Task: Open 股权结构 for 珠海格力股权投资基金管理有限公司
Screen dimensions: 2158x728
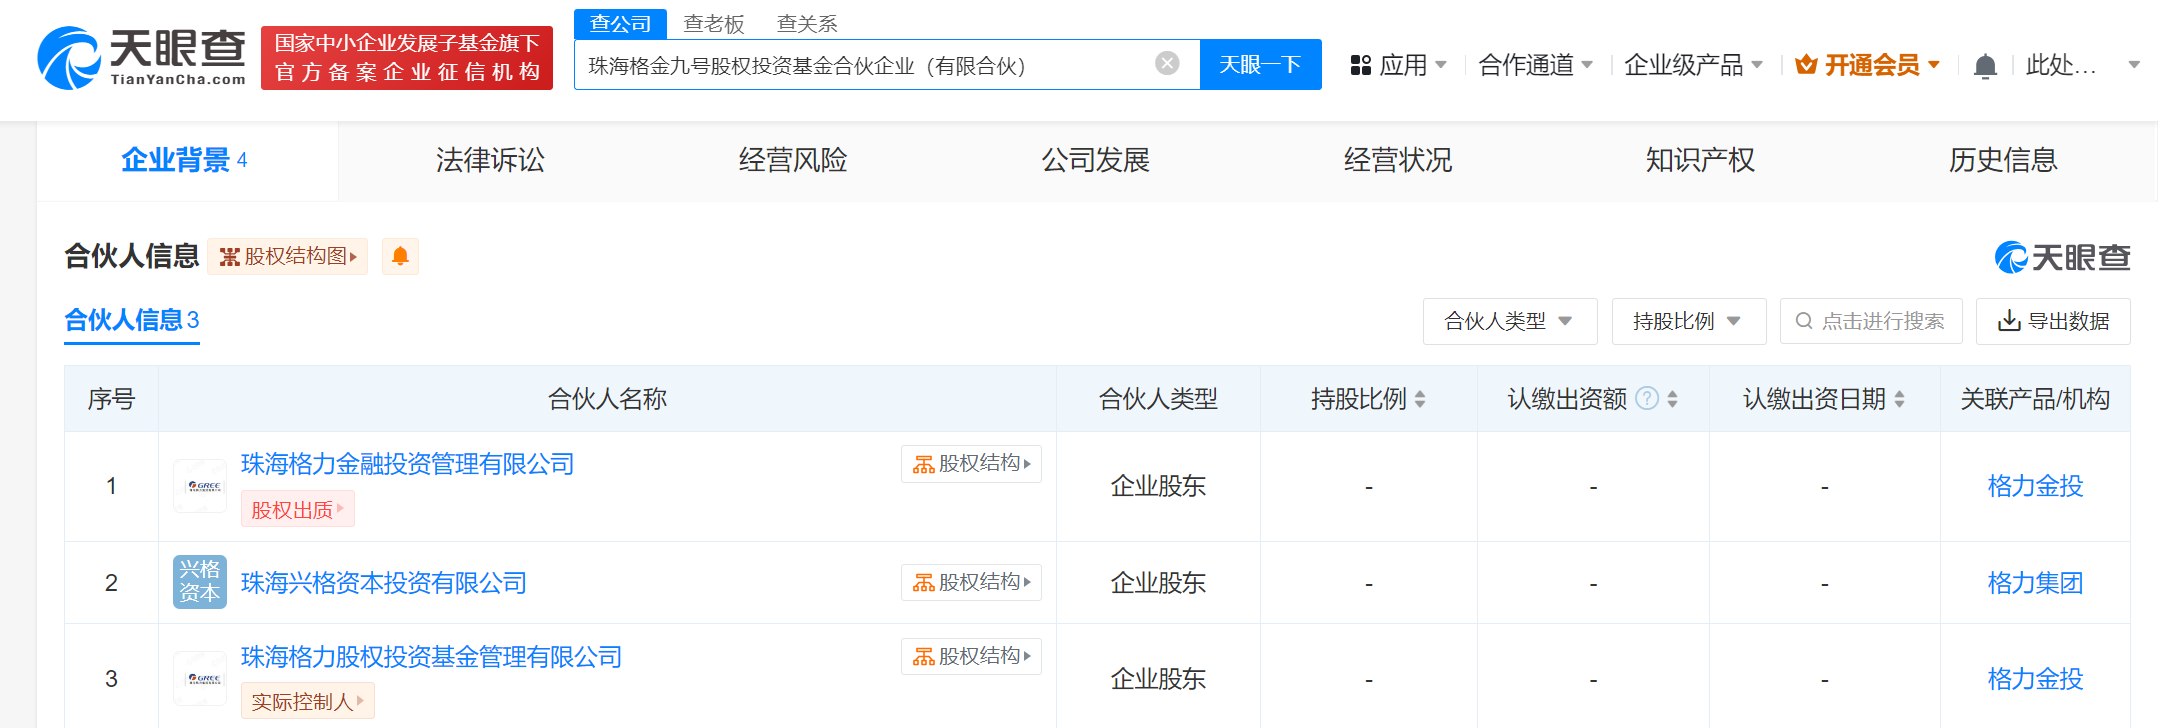Action: (971, 656)
